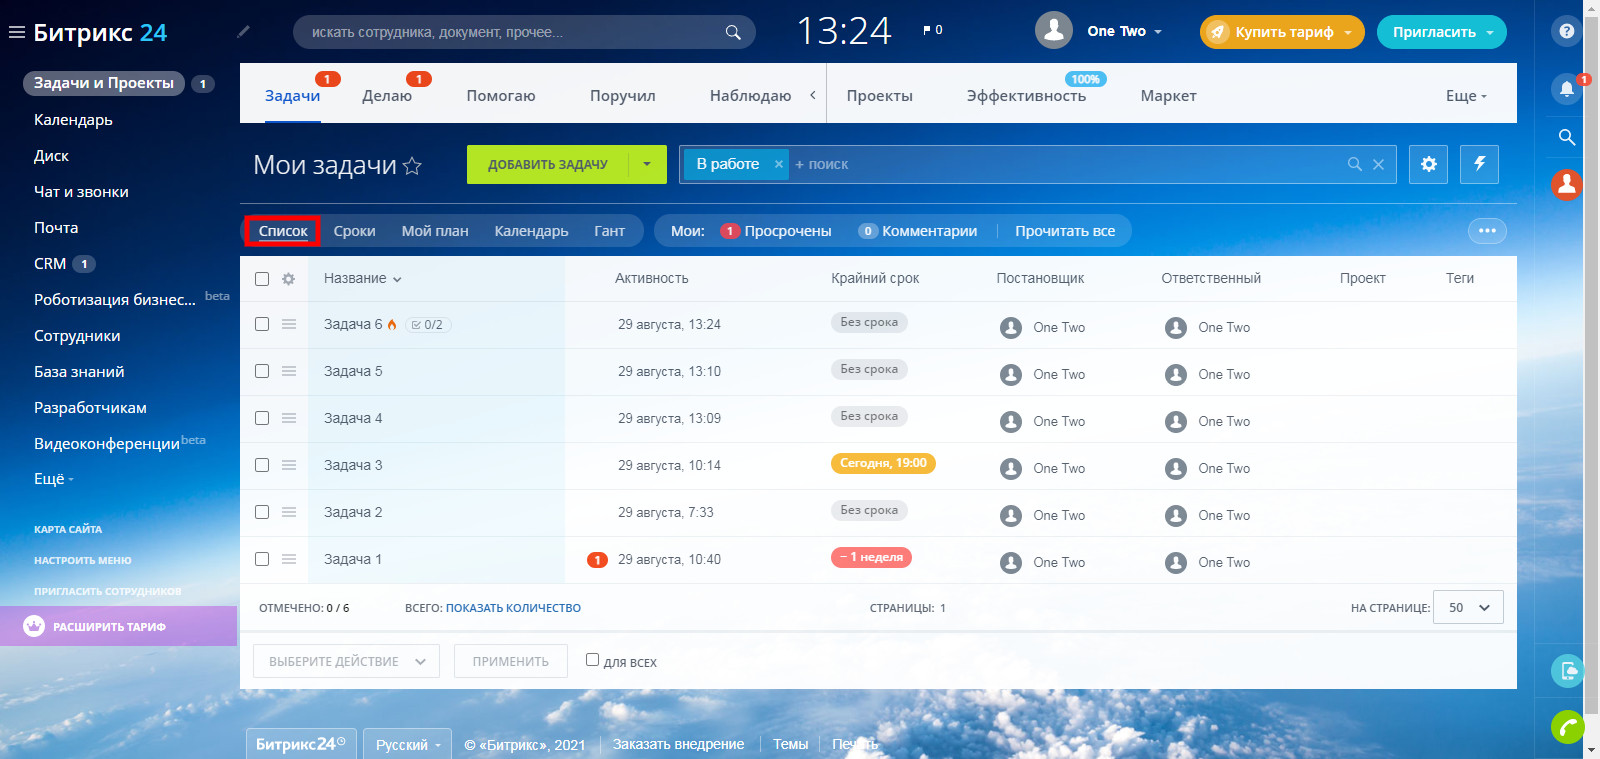Open the notifications bell icon
1600x759 pixels.
(1566, 88)
